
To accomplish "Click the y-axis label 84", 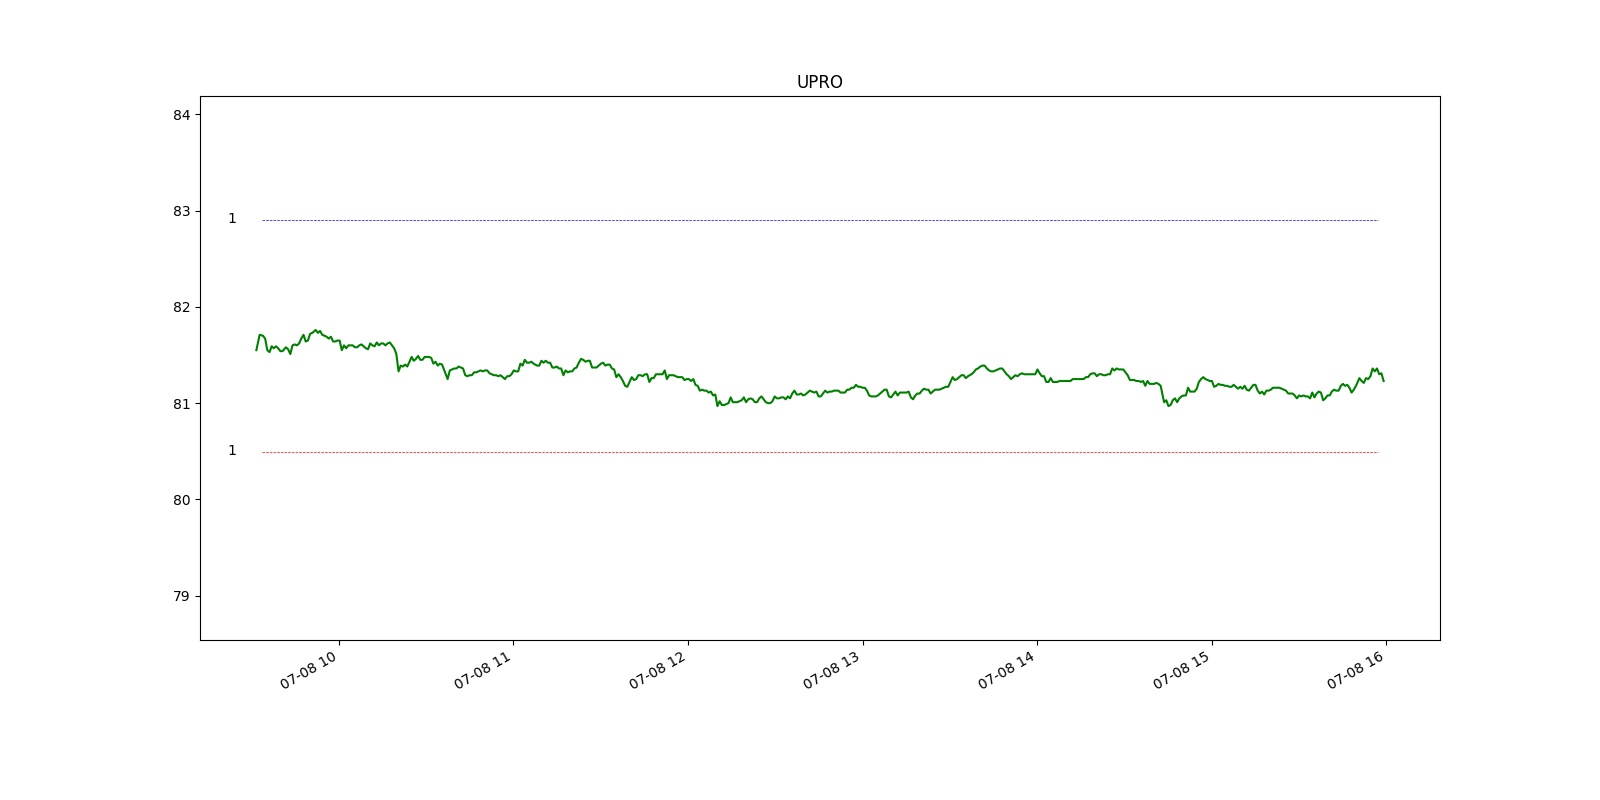I will [181, 115].
